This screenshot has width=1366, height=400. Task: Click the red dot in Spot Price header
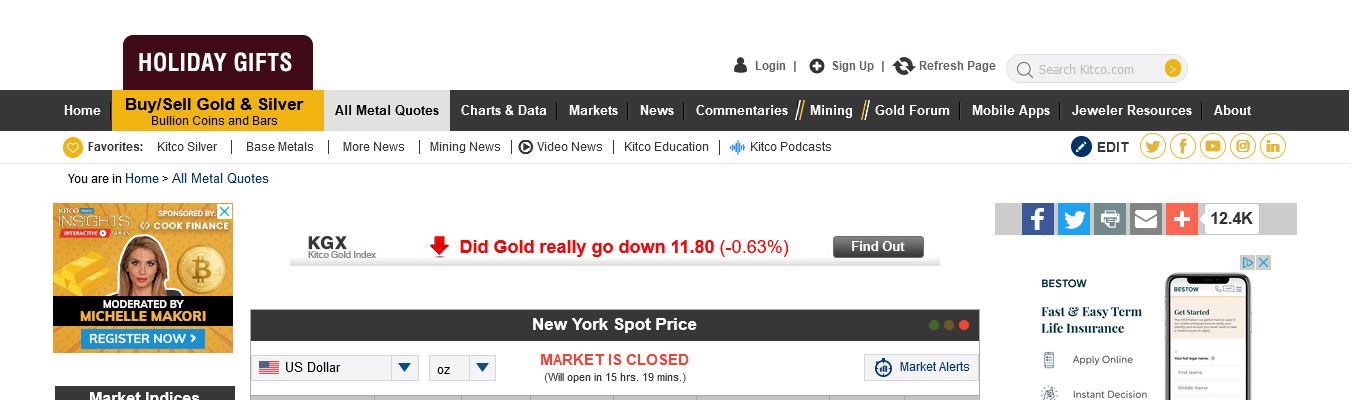click(964, 325)
